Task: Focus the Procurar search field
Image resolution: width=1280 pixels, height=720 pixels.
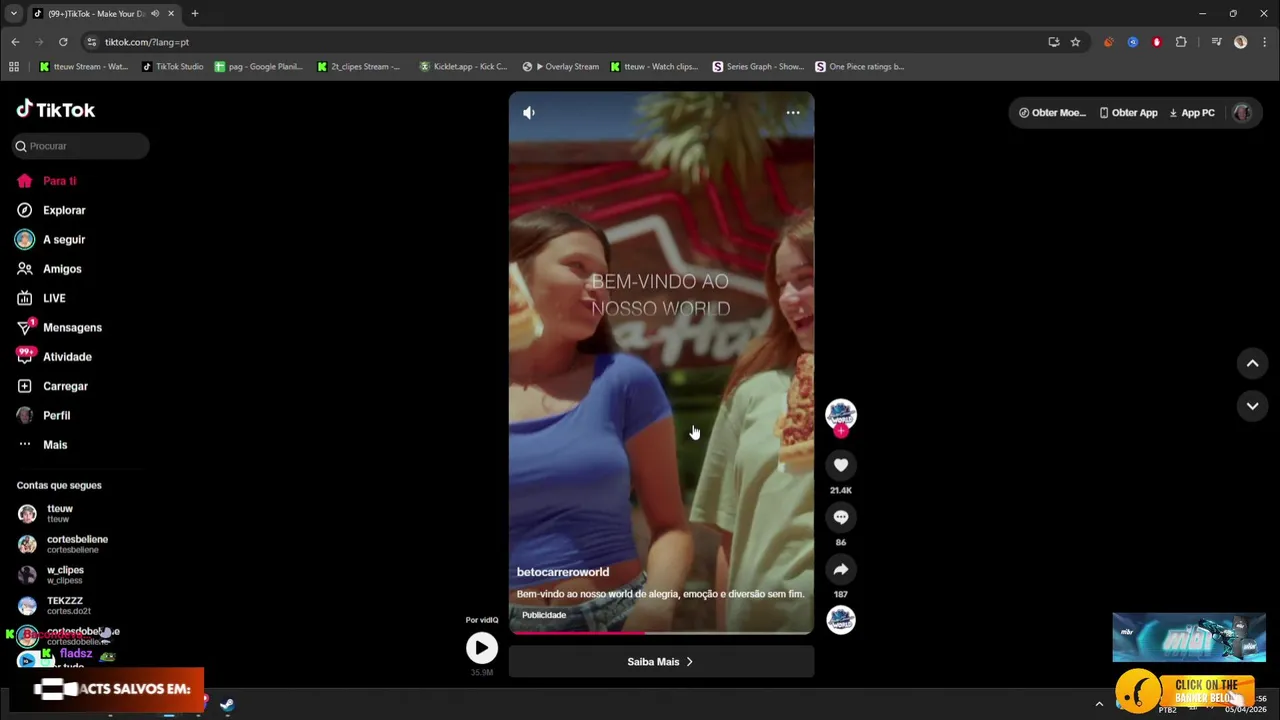Action: (80, 146)
